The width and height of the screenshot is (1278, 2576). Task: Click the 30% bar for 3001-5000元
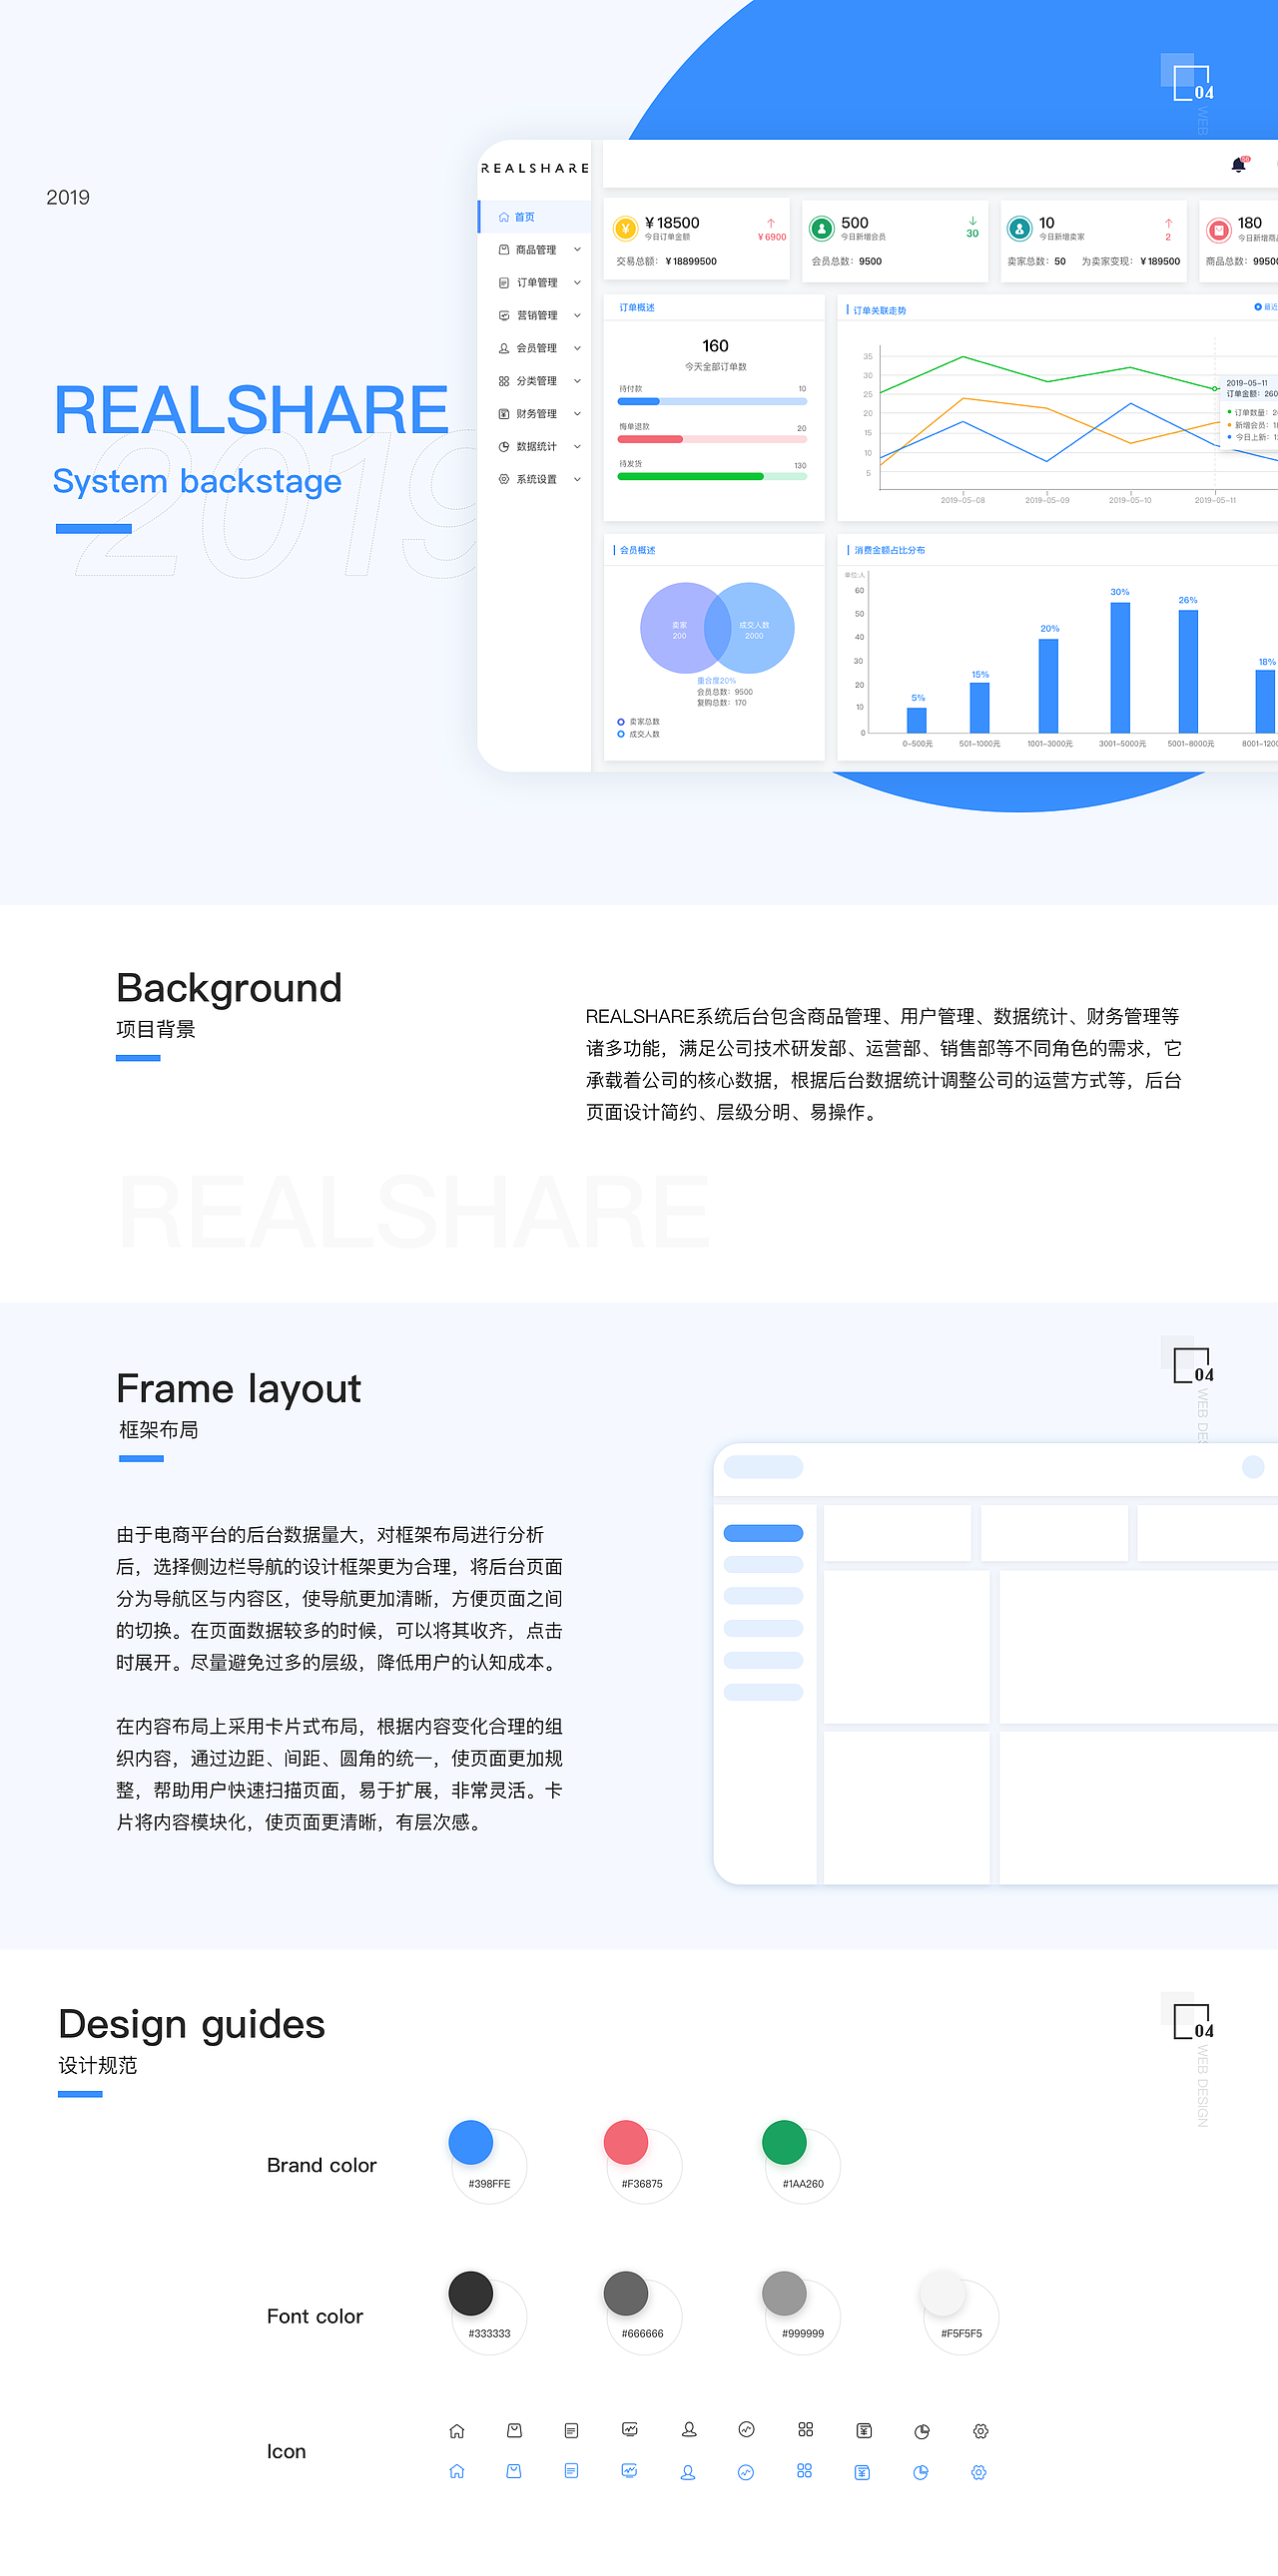click(x=1120, y=668)
